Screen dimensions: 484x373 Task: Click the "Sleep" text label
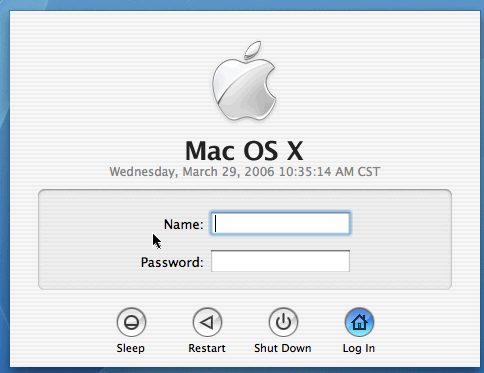131,348
